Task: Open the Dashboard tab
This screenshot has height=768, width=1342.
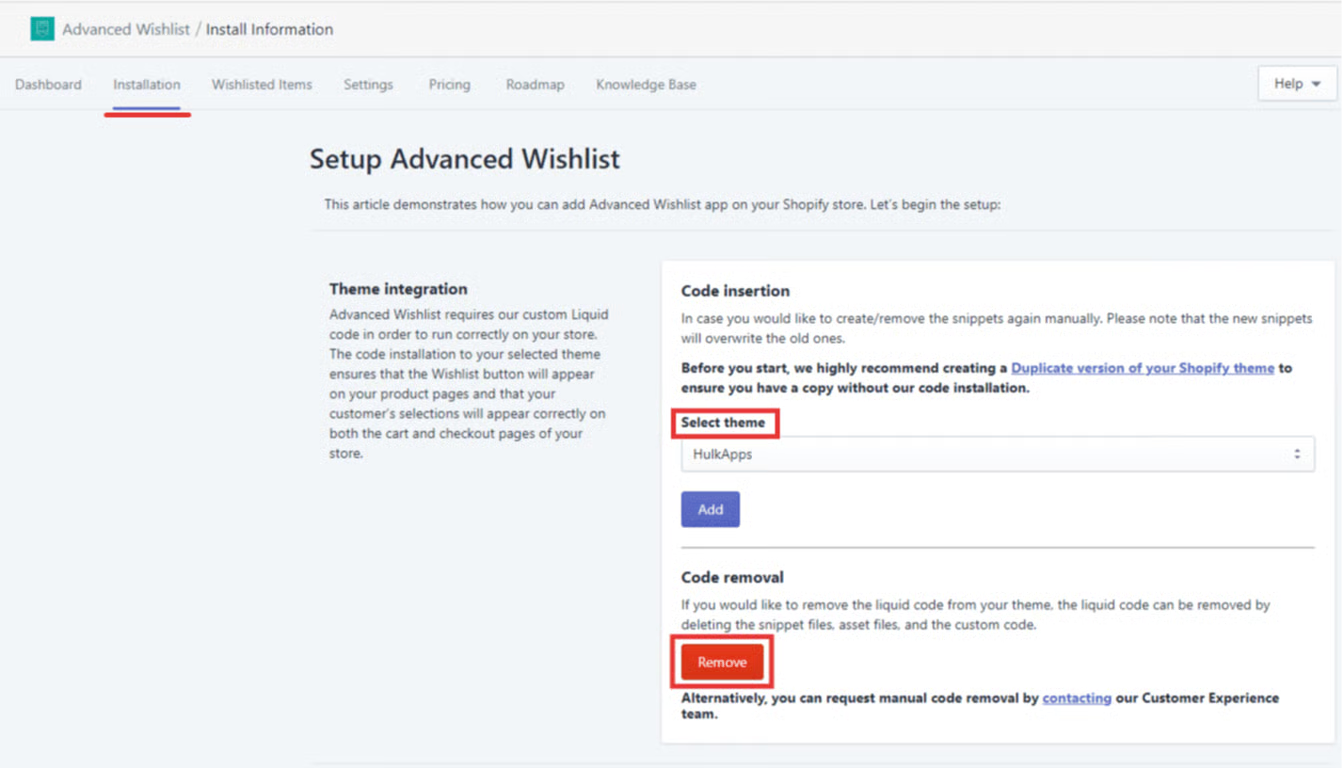Action: pos(48,85)
